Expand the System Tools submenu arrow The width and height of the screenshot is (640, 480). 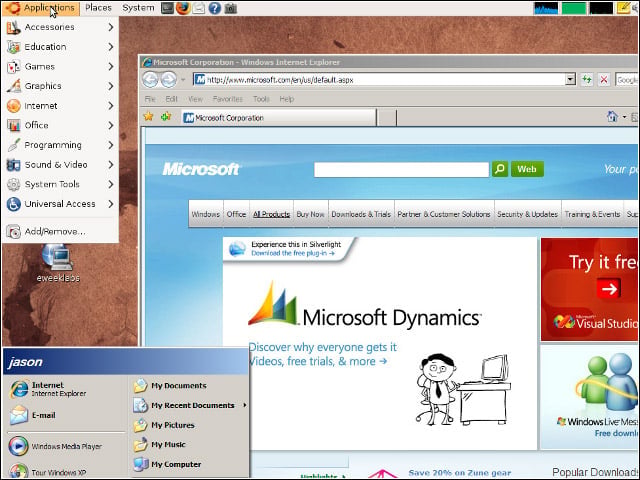coord(111,184)
